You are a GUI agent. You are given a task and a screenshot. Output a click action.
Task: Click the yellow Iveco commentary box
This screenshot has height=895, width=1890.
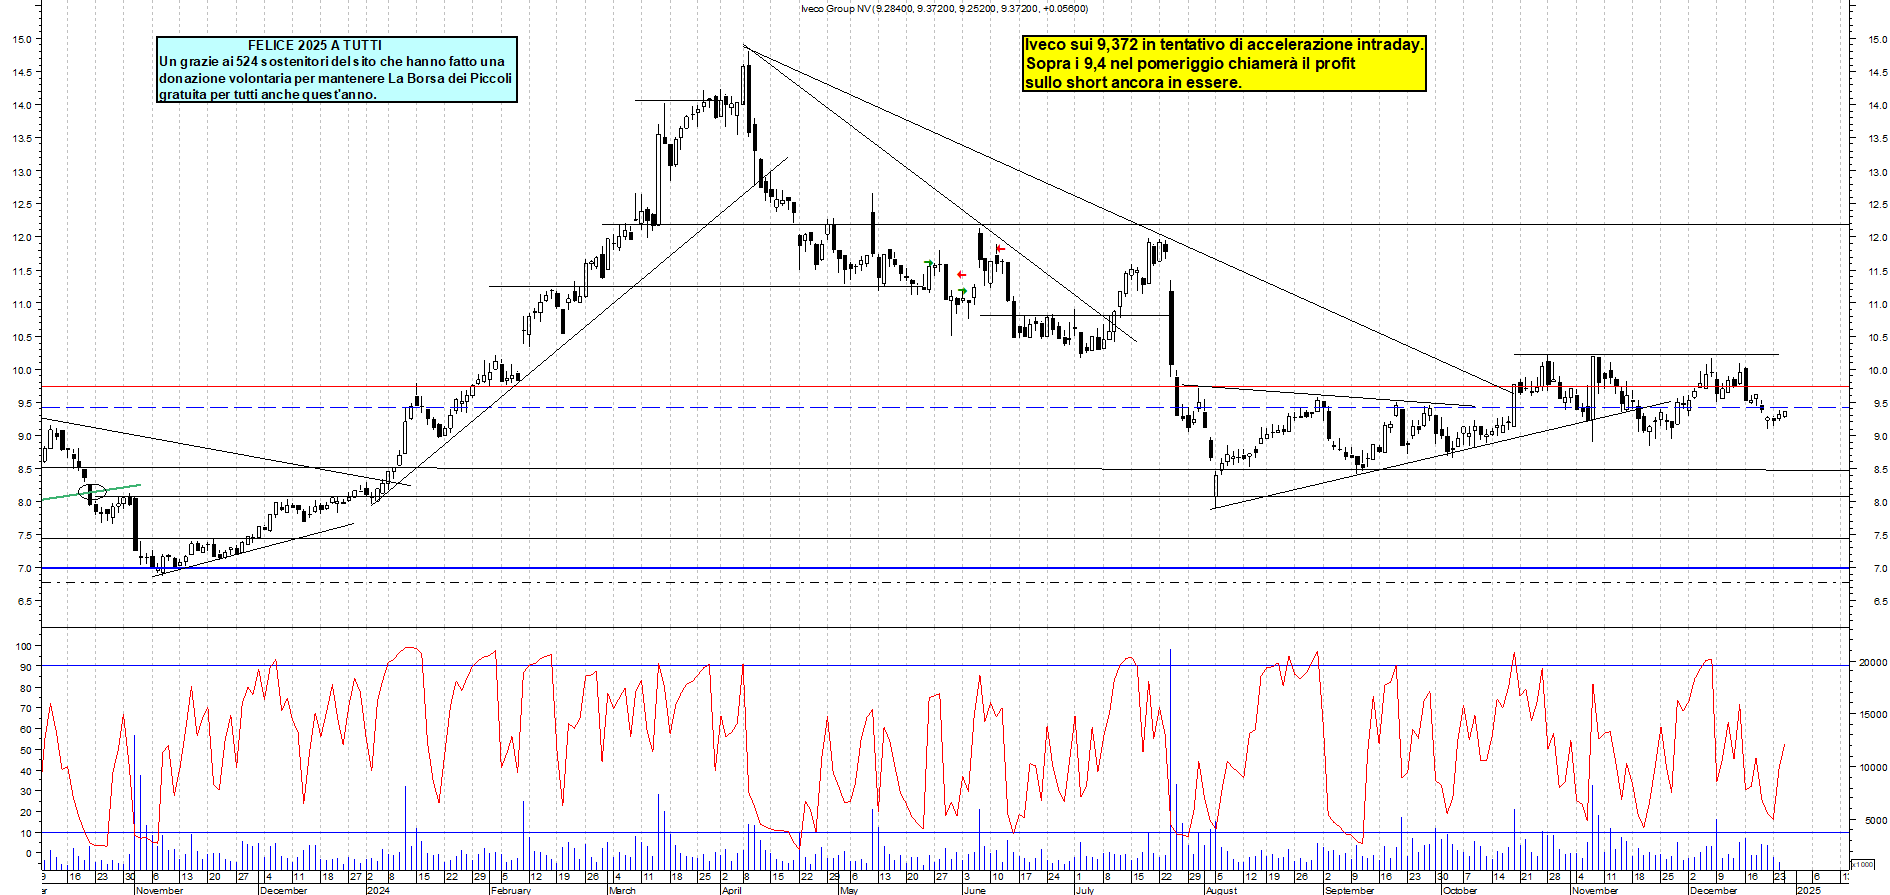tap(1224, 63)
